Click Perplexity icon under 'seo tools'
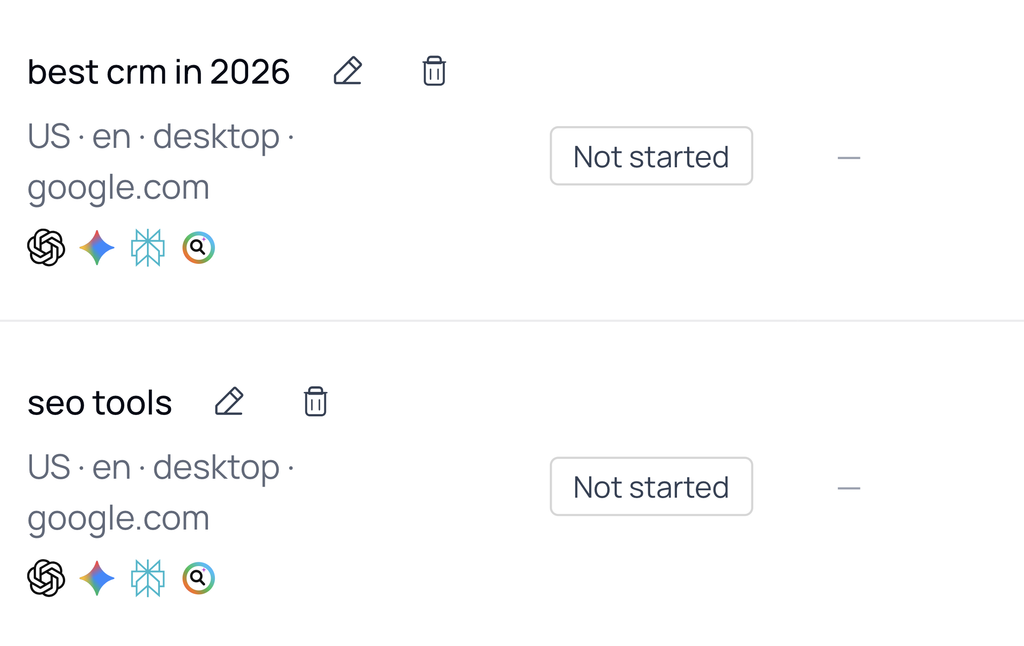 (148, 579)
